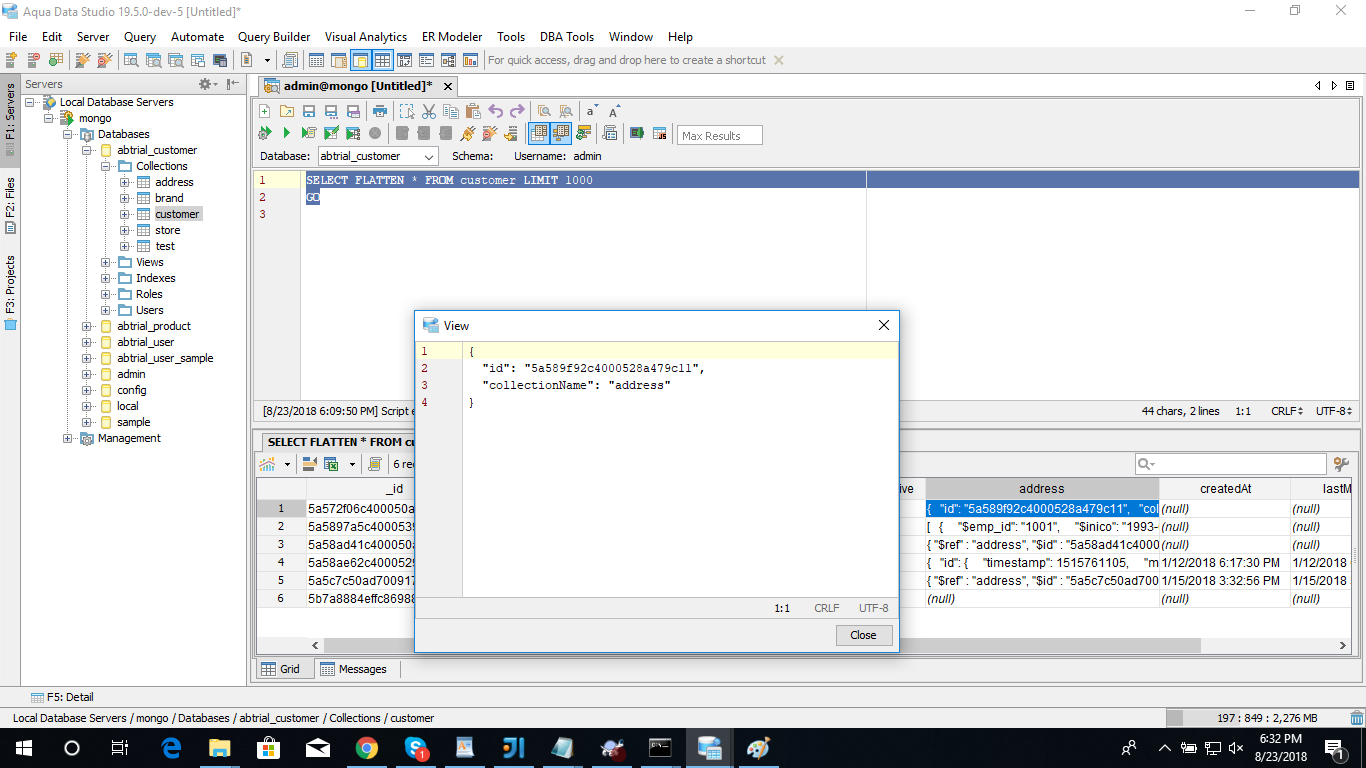The height and width of the screenshot is (768, 1366).
Task: Click the results chart icon
Action: [x=267, y=464]
